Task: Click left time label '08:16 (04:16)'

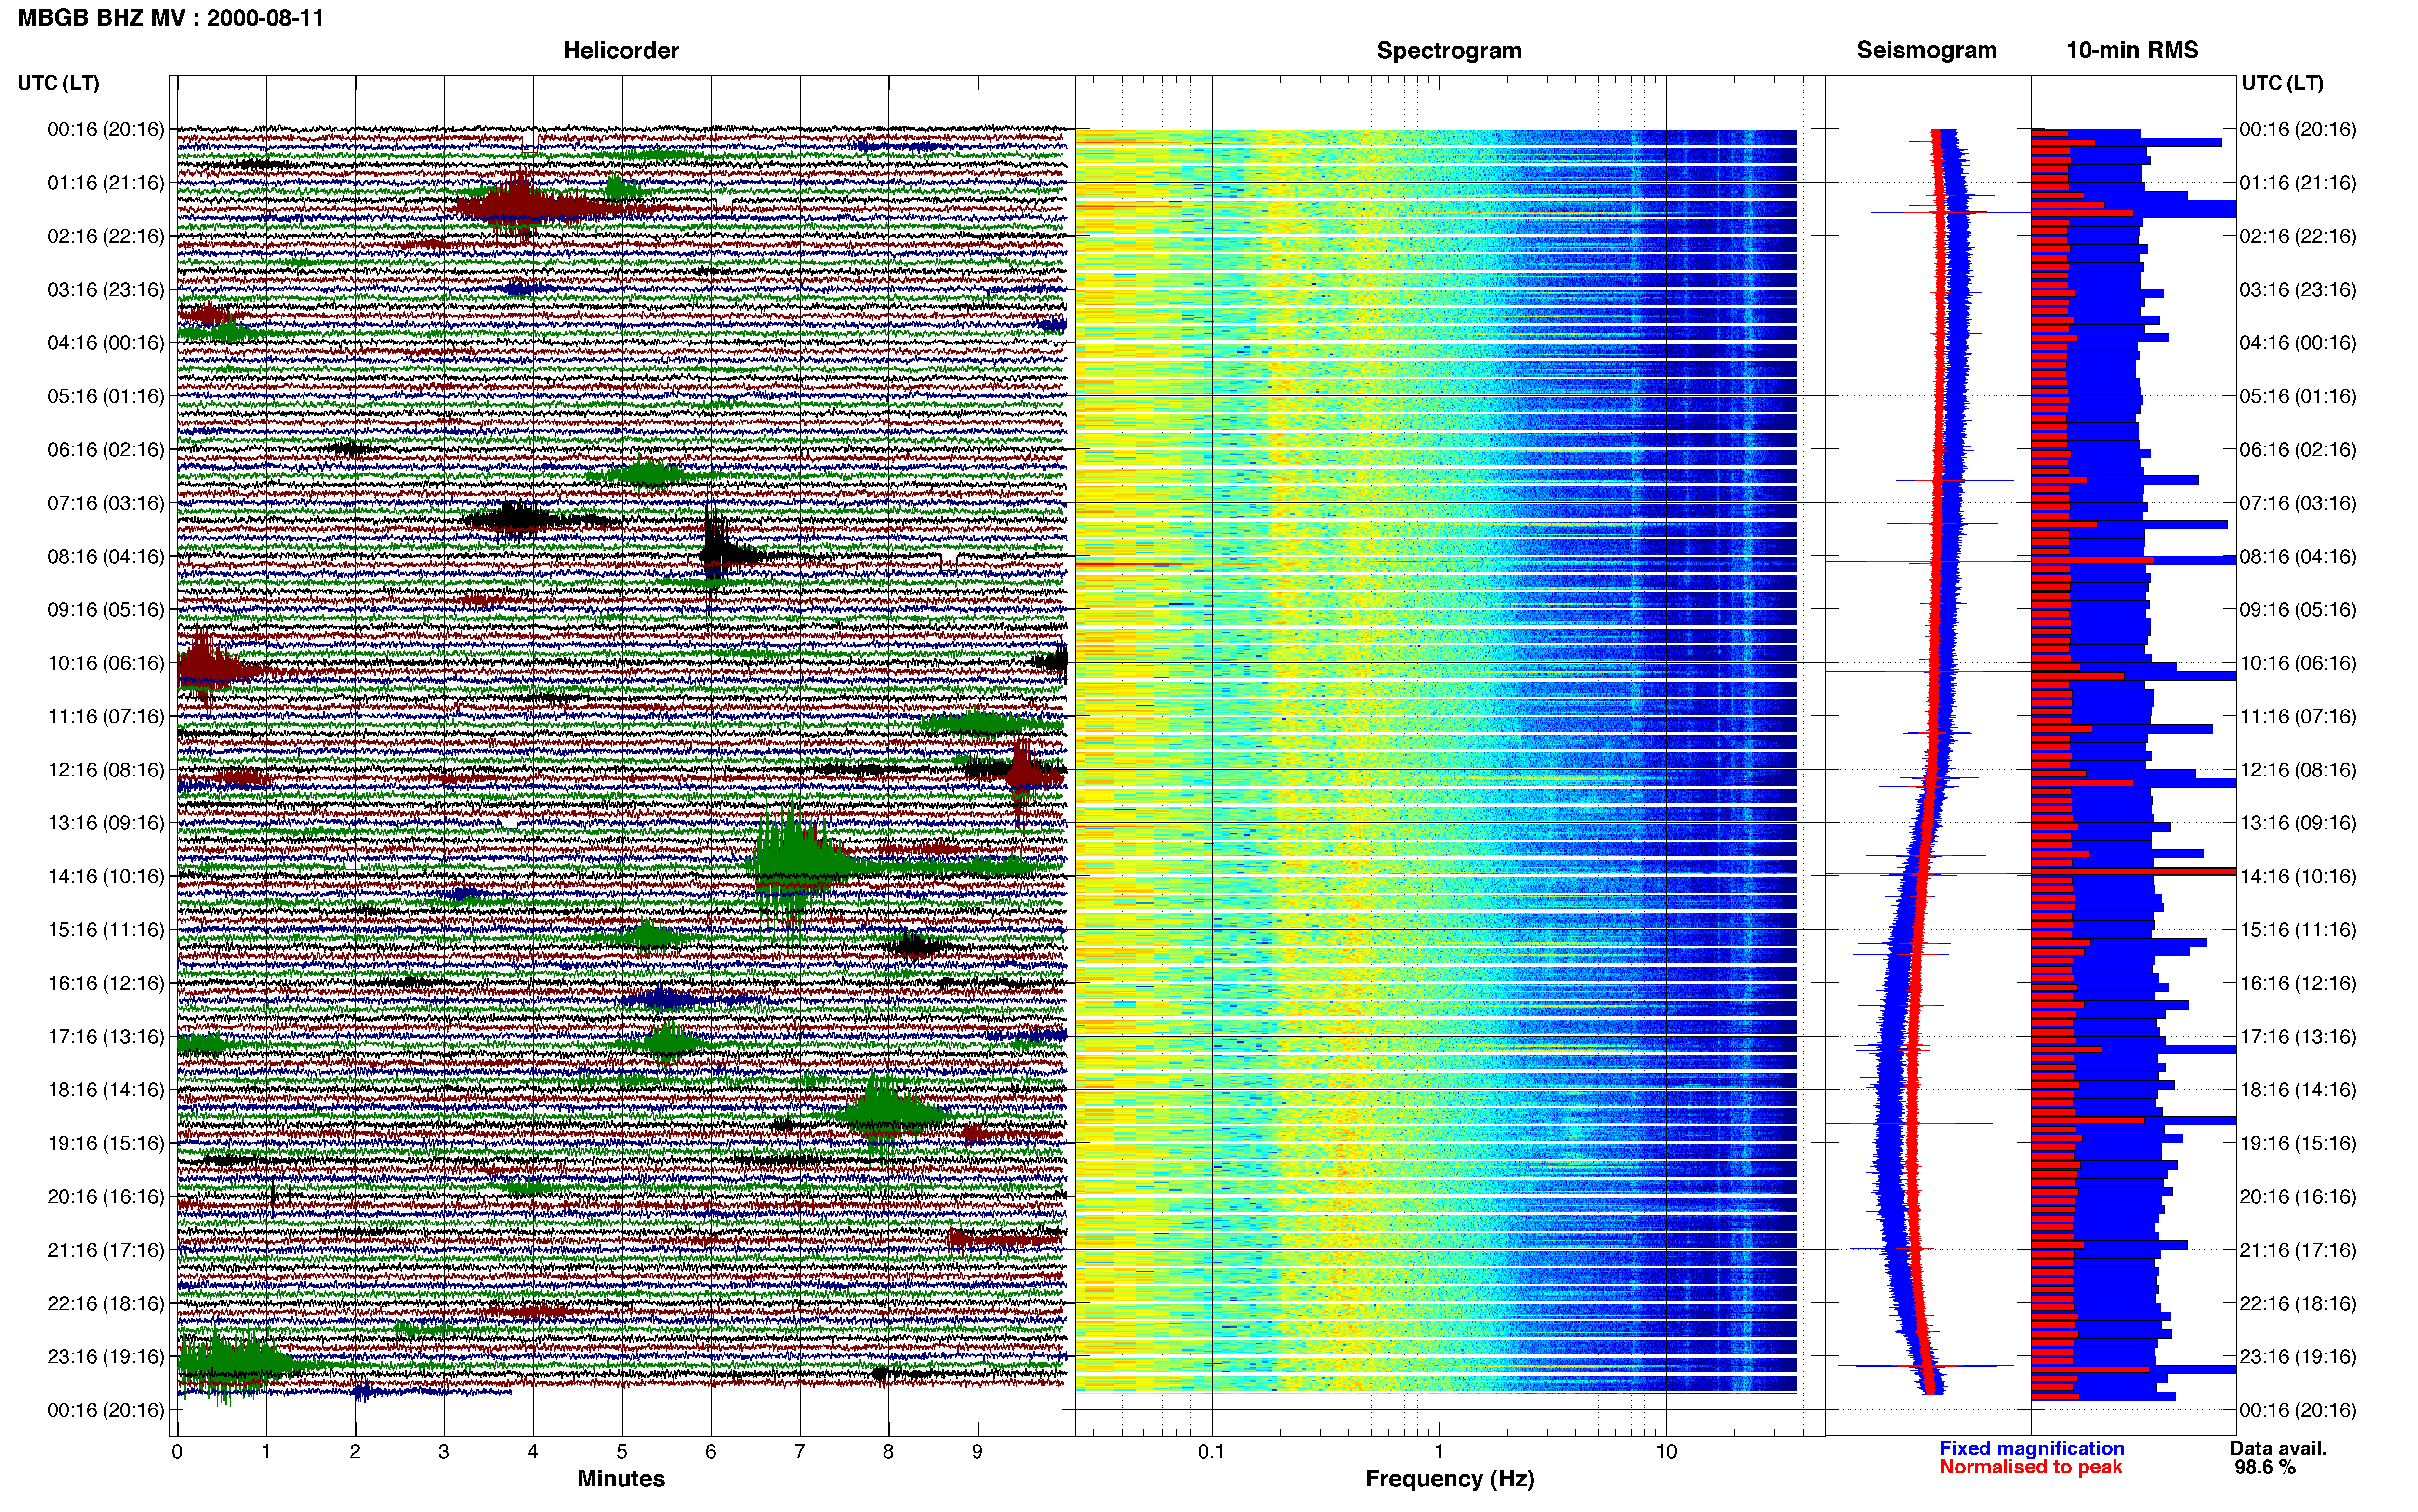Action: [x=106, y=556]
